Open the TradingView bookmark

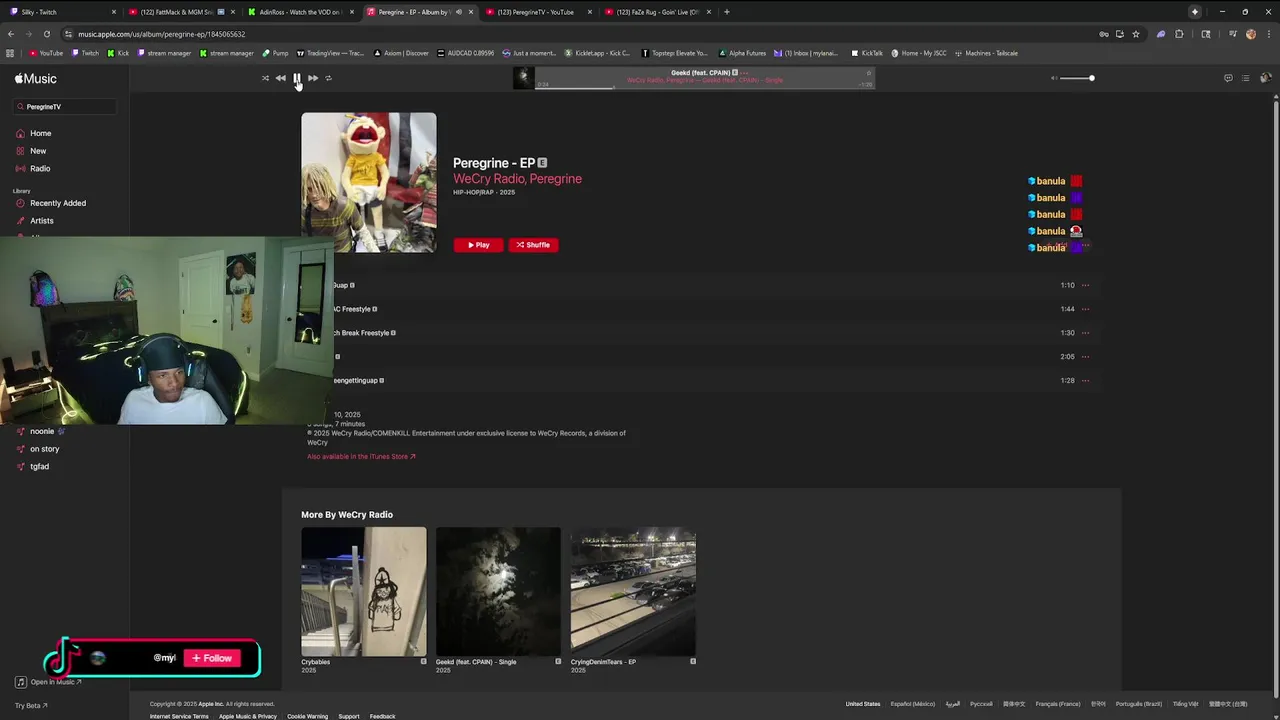pyautogui.click(x=330, y=53)
